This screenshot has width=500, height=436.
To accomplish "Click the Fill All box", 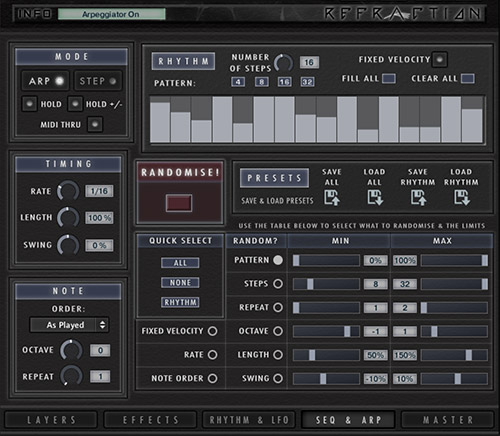I will (389, 79).
